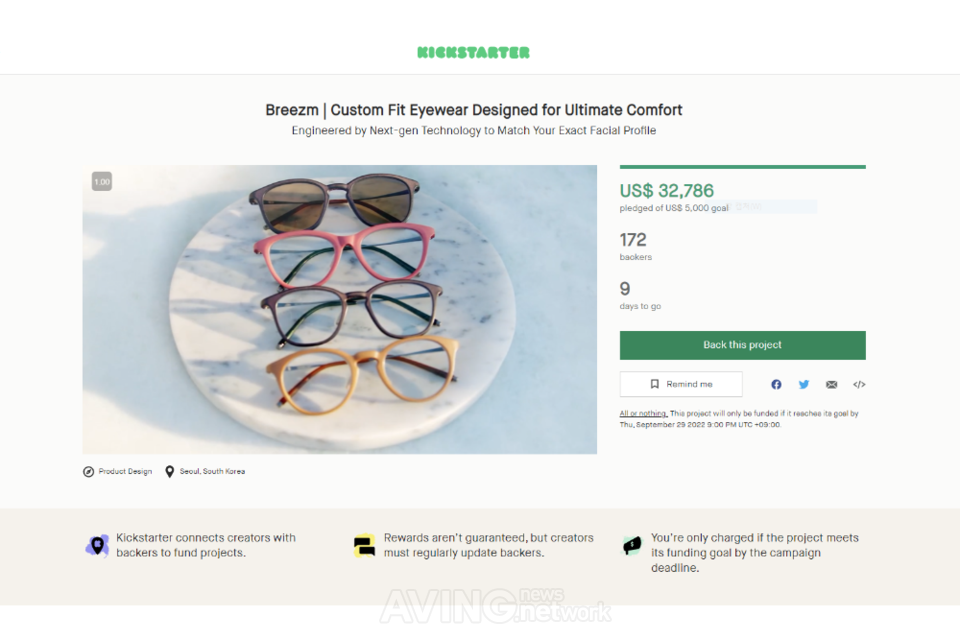Click the Seoul location pin icon

pos(170,471)
